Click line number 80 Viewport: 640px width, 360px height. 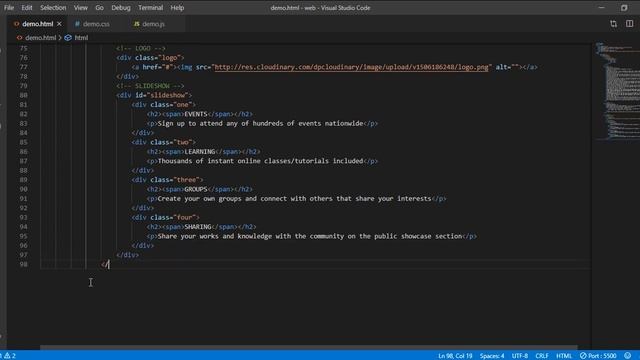pyautogui.click(x=24, y=95)
